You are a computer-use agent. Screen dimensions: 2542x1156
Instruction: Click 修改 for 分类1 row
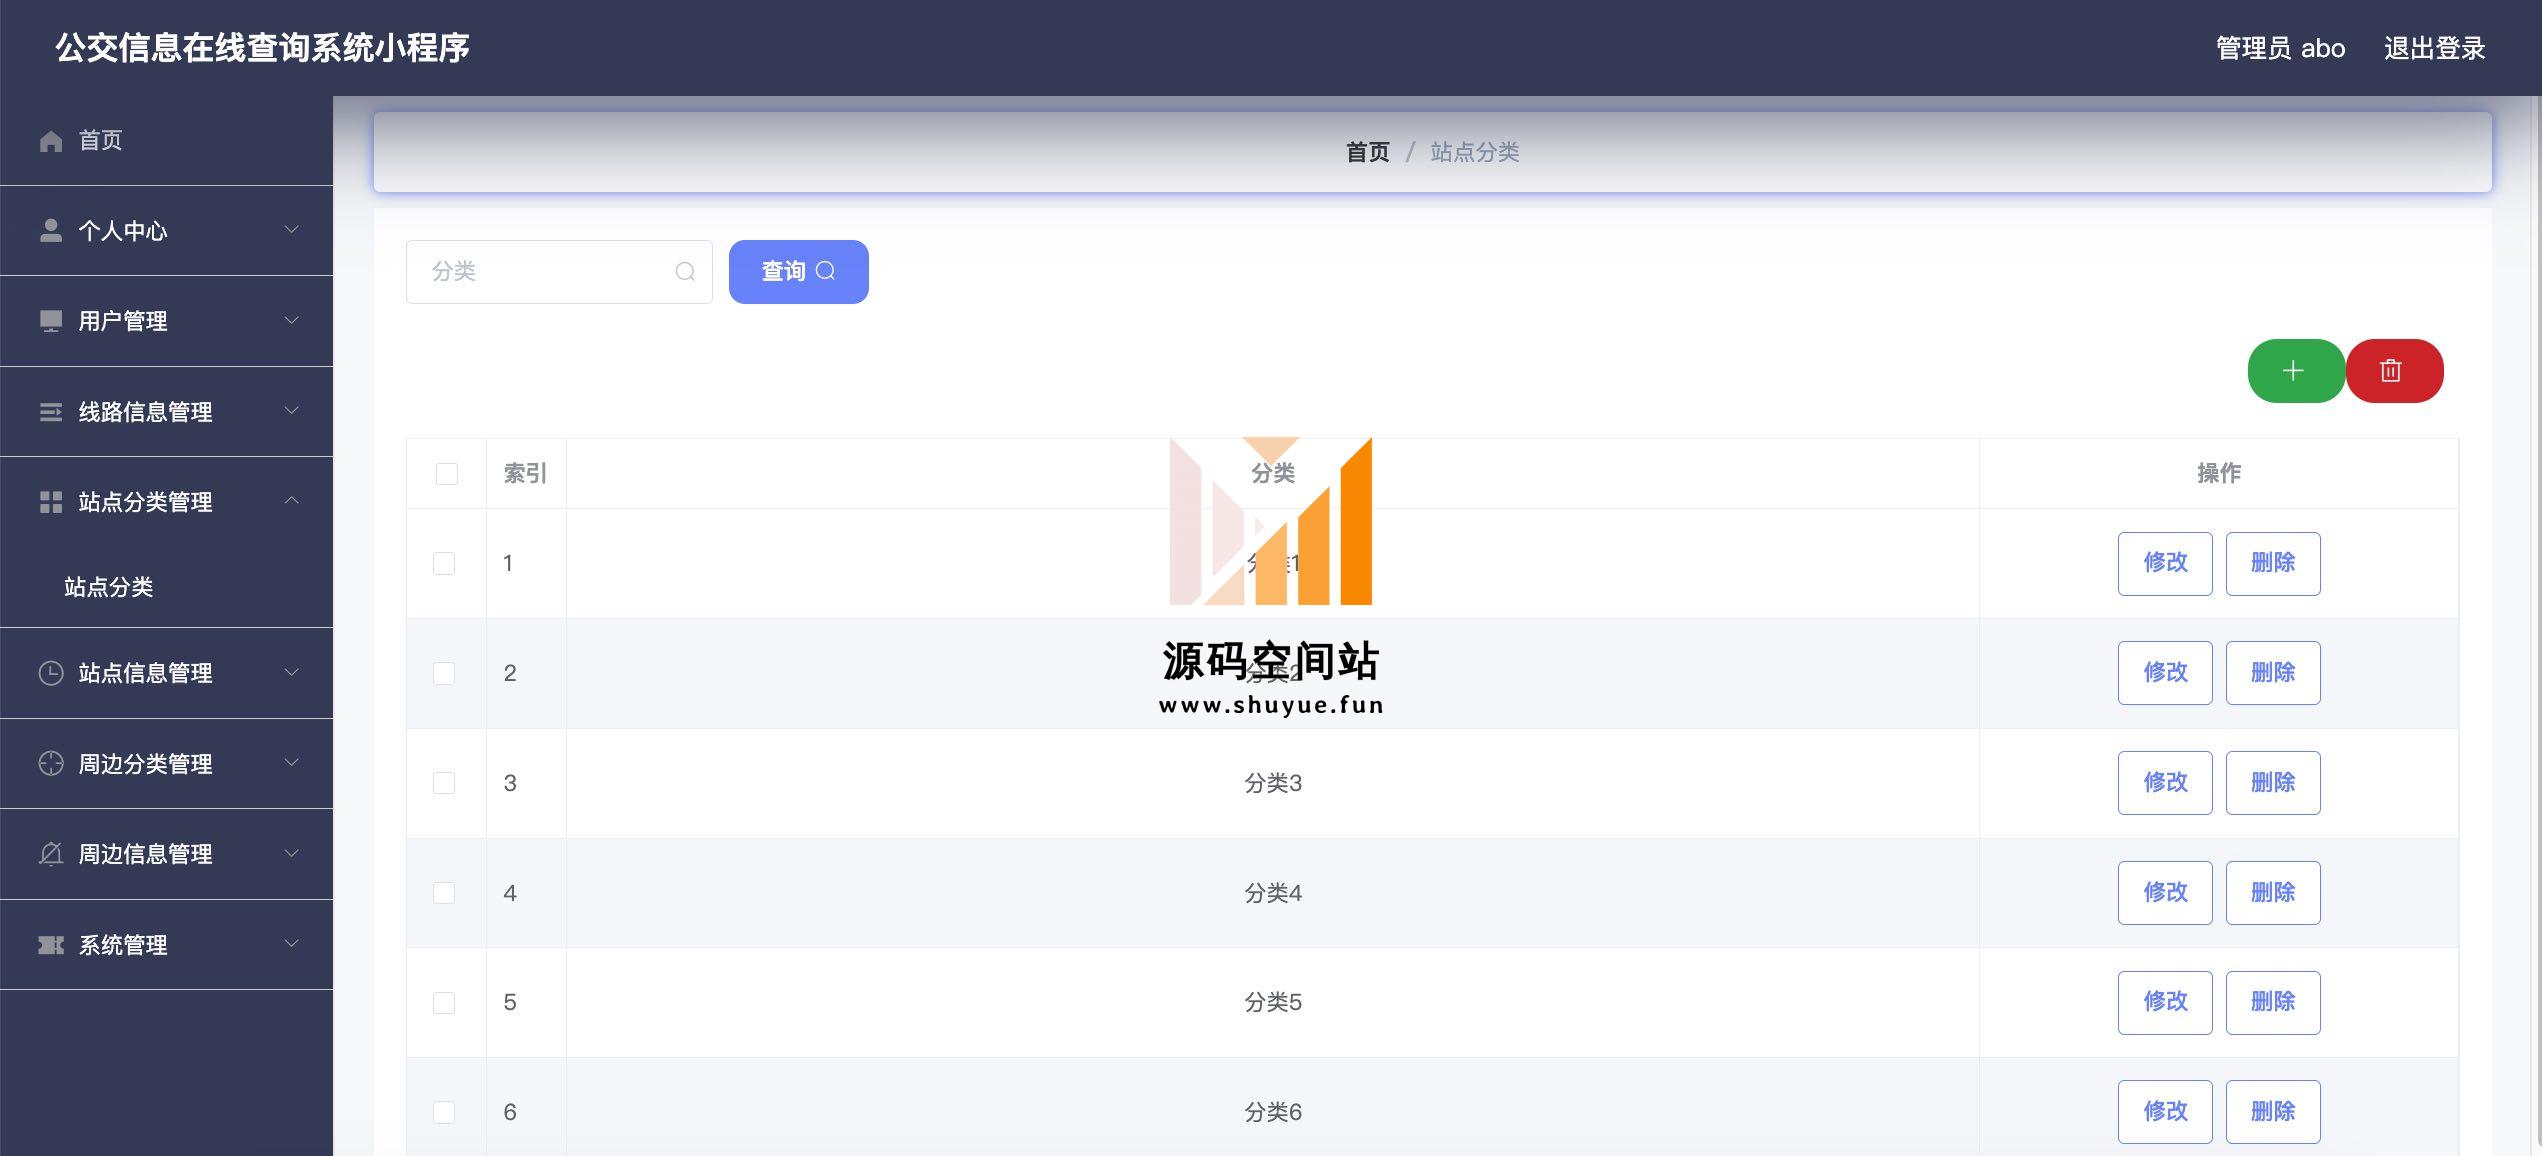tap(2165, 564)
